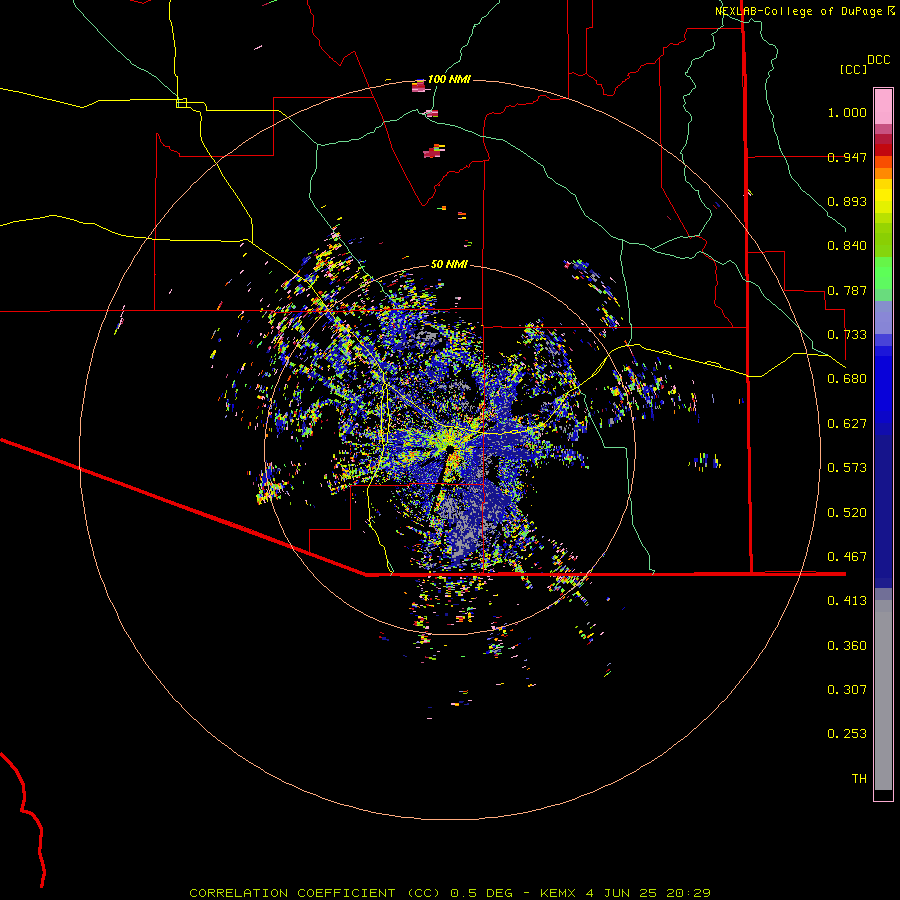Click the 0.680 legend value
Screen dimensions: 900x900
pos(847,379)
